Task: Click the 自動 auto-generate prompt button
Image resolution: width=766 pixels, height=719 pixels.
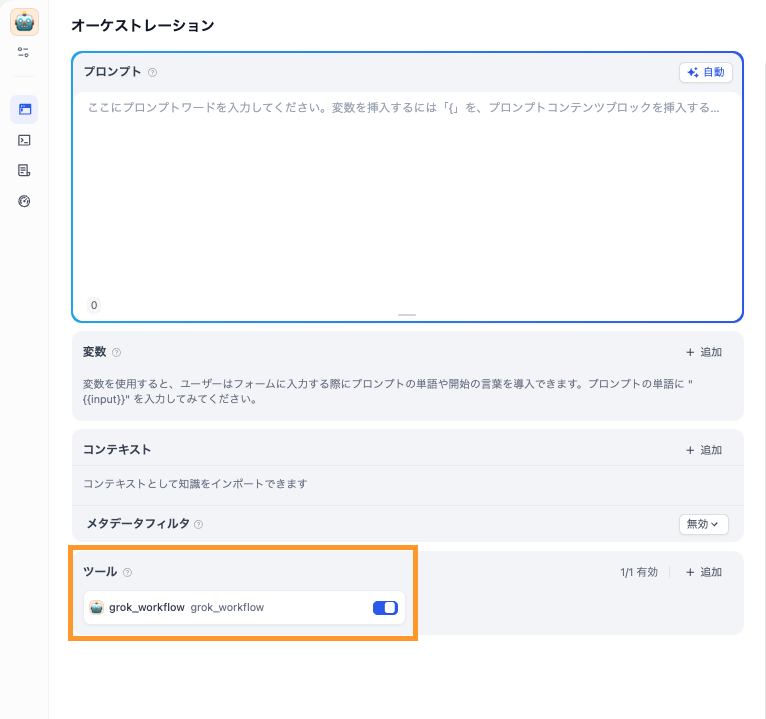Action: point(705,72)
